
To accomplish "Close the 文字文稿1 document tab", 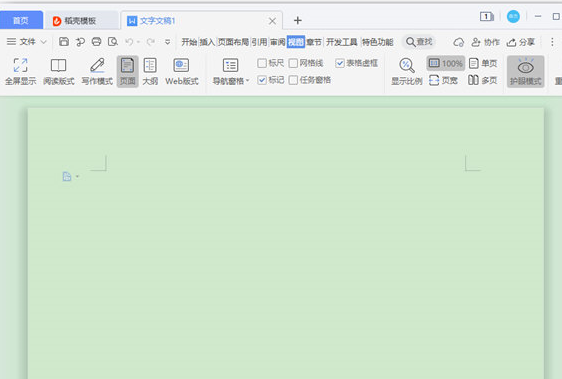I will [272, 21].
